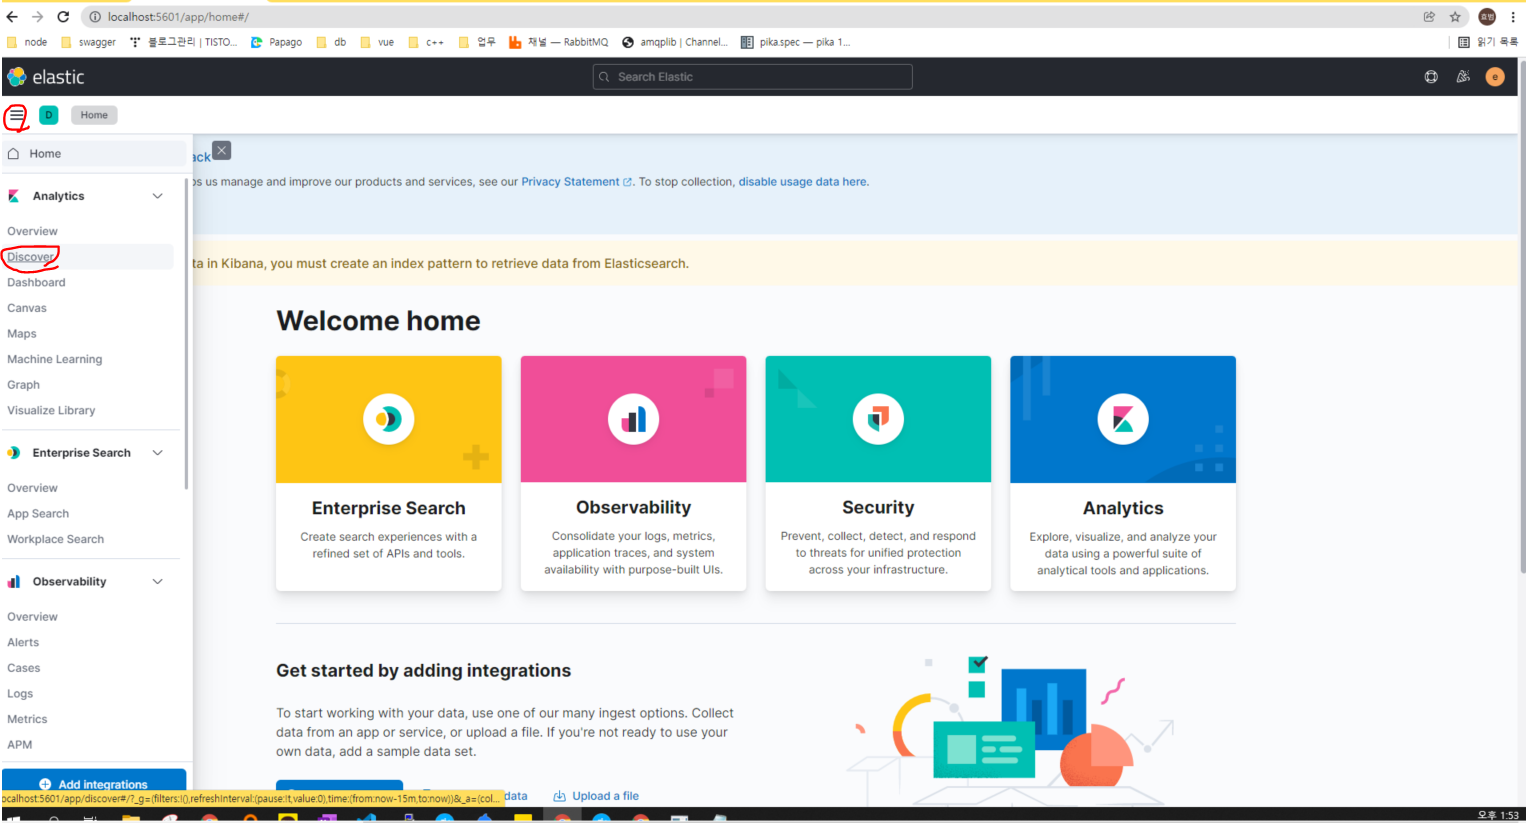
Task: Open the swagger bookmark folder
Action: pyautogui.click(x=88, y=42)
